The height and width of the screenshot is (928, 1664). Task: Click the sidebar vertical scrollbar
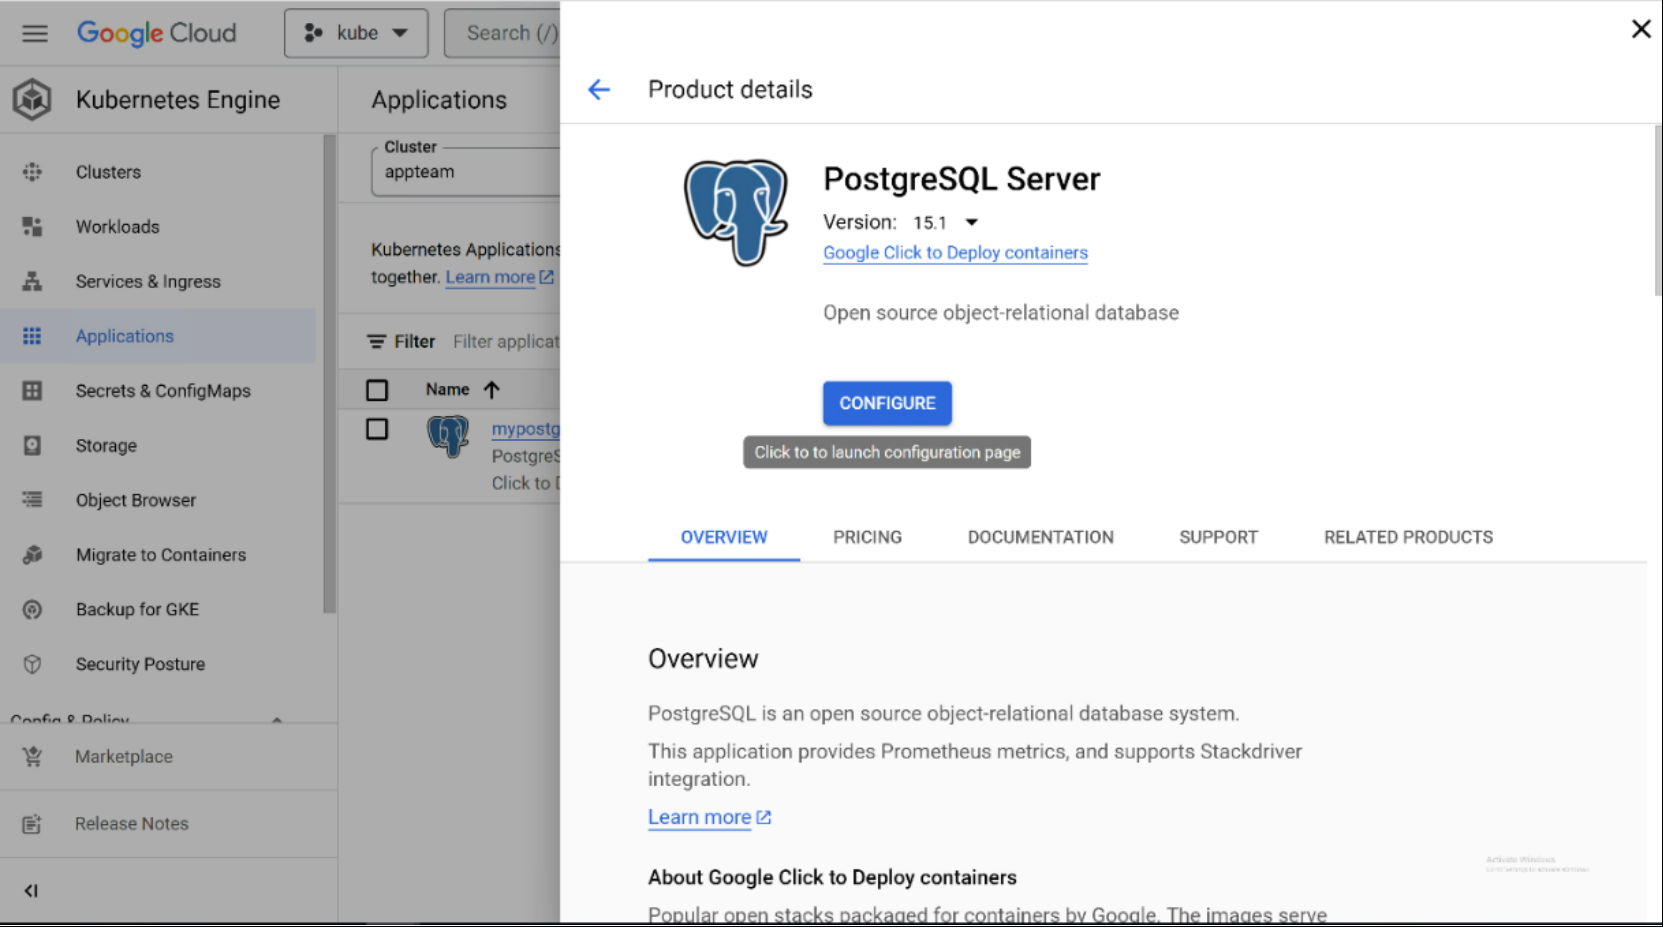[329, 375]
